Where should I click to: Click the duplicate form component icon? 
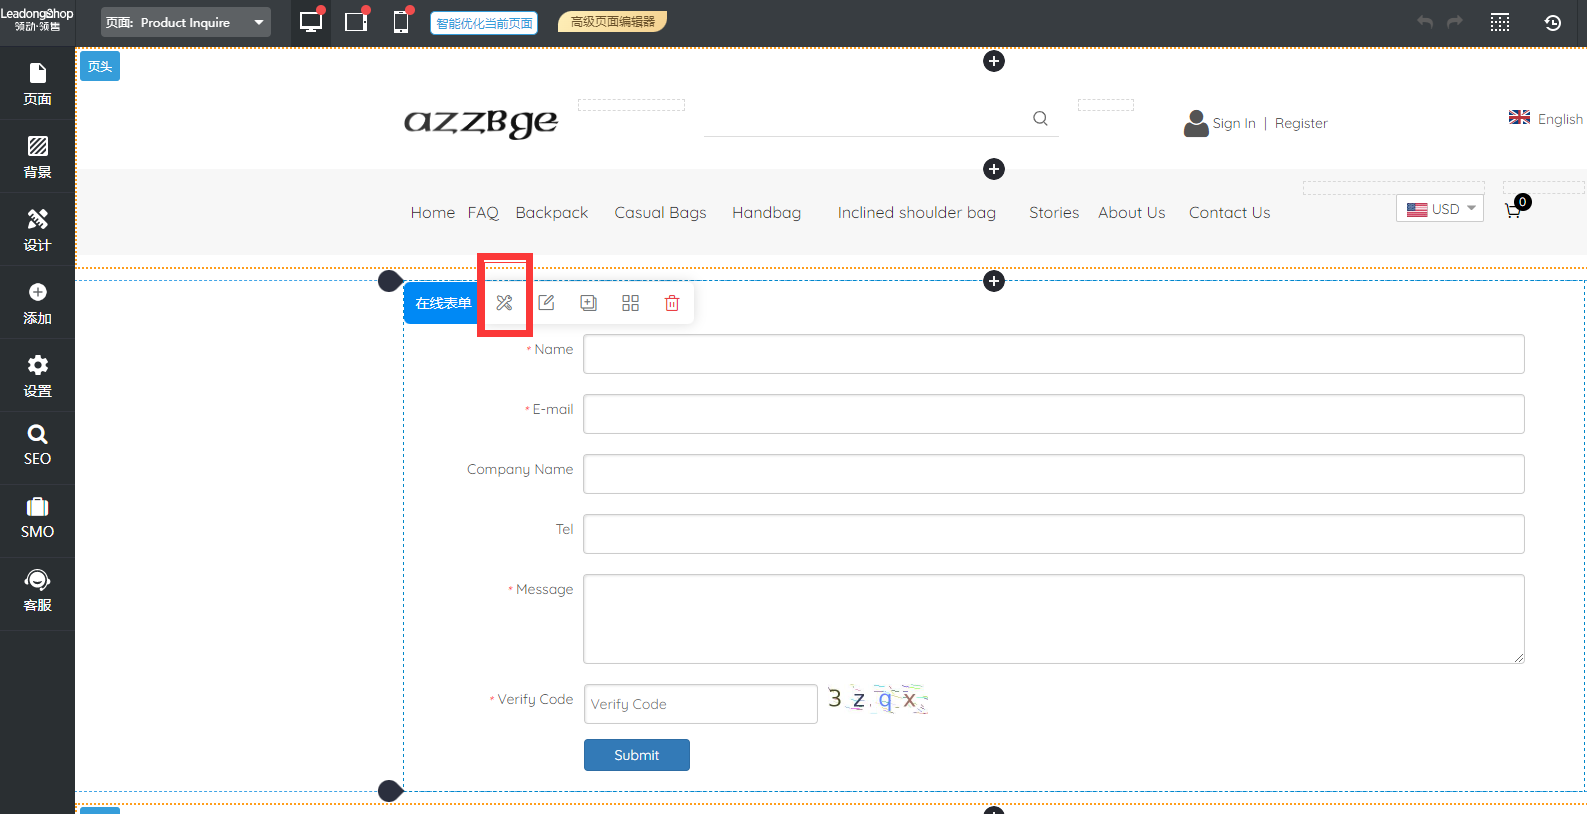point(588,303)
